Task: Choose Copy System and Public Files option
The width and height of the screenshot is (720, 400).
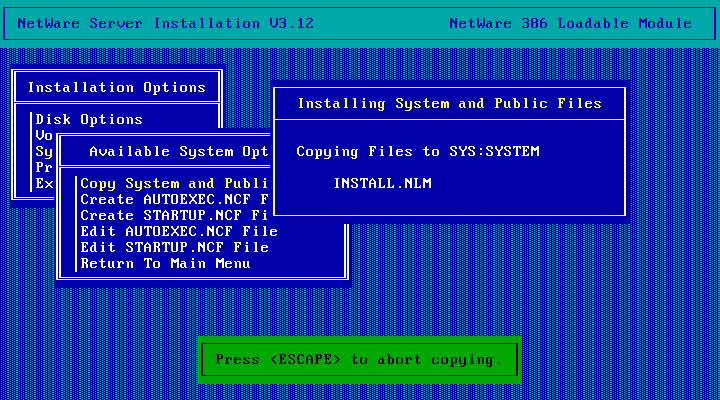Action: 174,183
